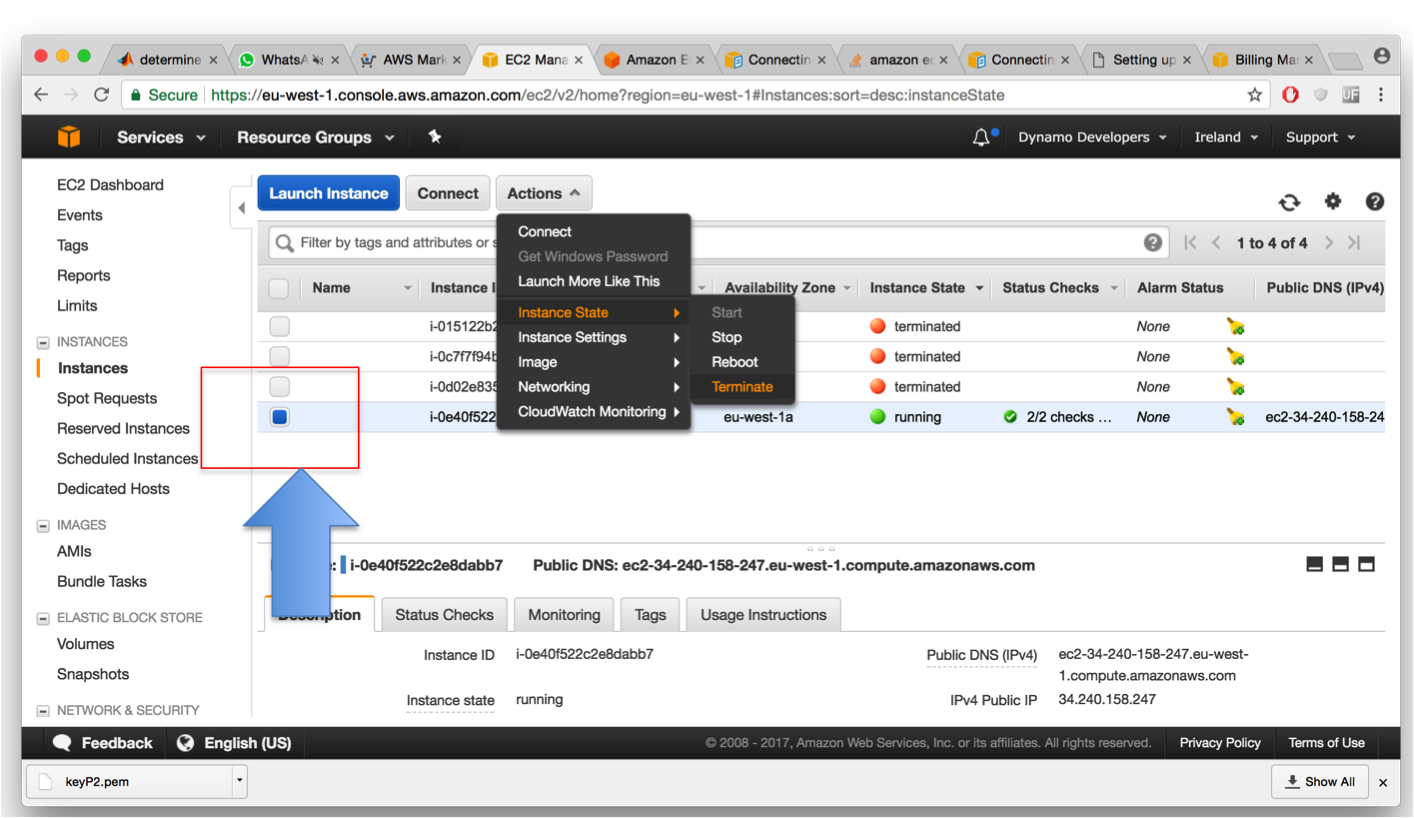The height and width of the screenshot is (818, 1414).
Task: Open Volumes in the sidebar
Action: coord(86,644)
